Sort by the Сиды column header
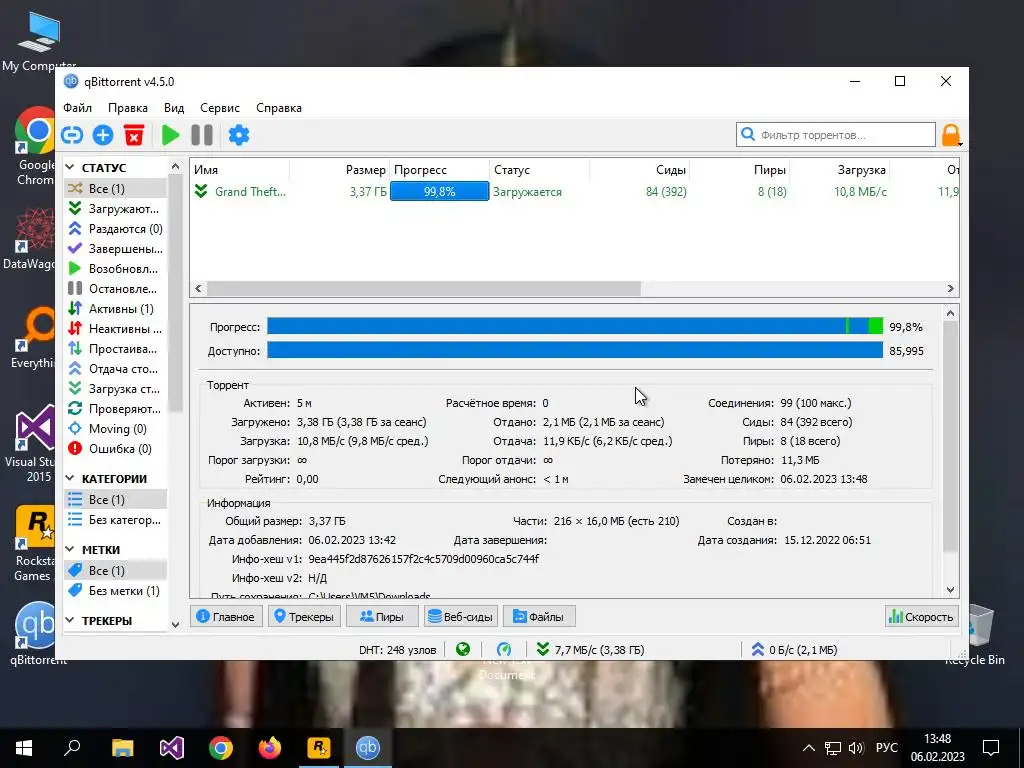 [639, 170]
